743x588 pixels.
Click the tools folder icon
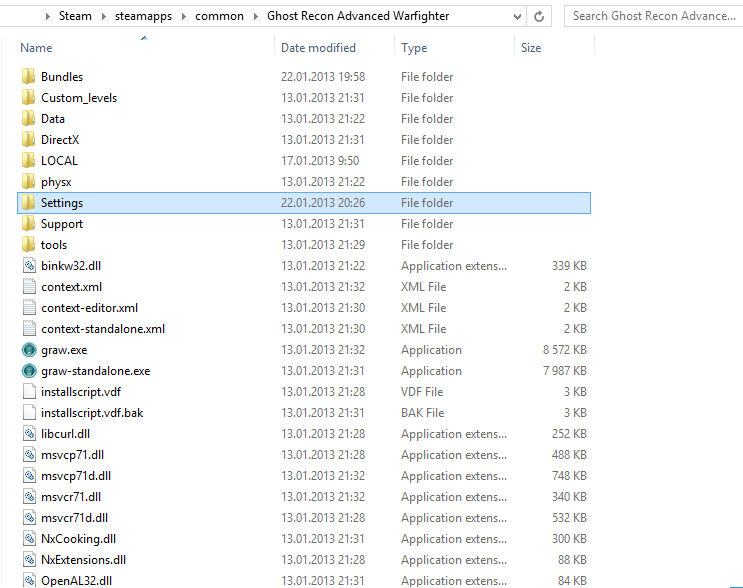(x=28, y=244)
